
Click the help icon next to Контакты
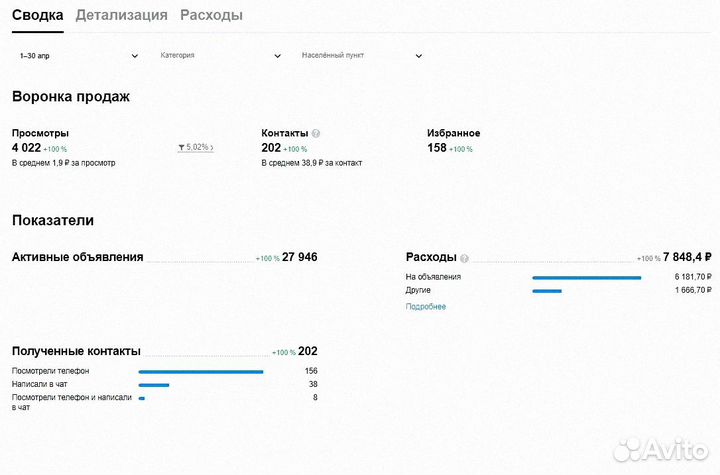[316, 133]
